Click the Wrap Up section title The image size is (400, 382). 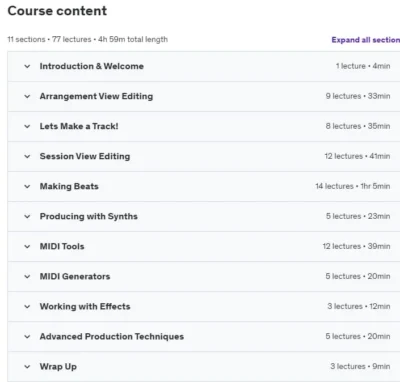(58, 367)
